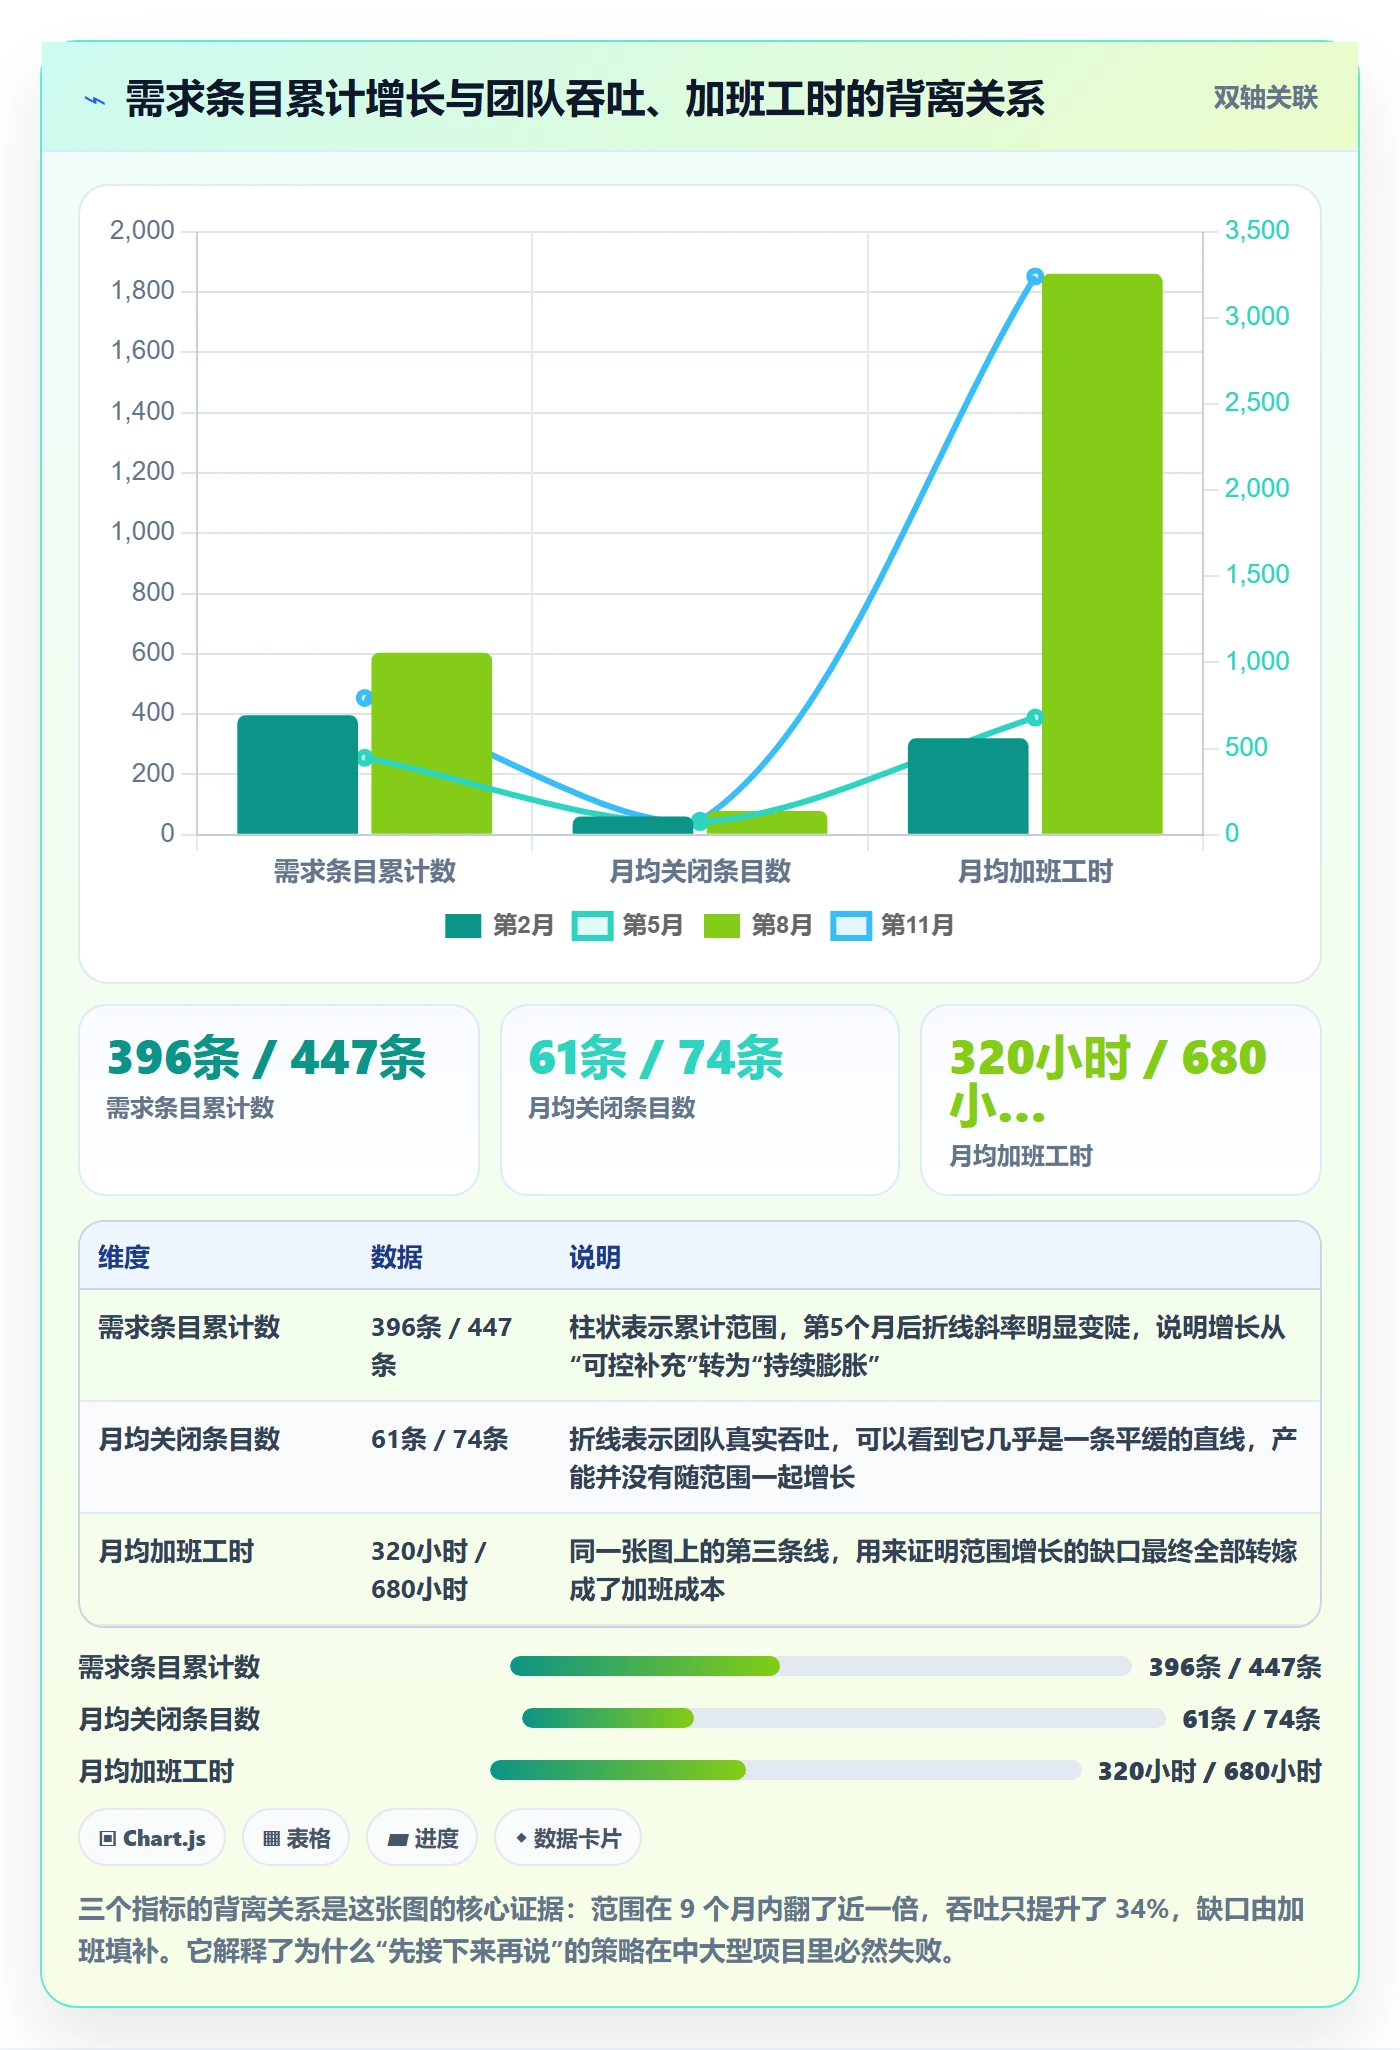Click the 320小时 / 680小时 value beside the progress bar
This screenshot has height=2050, width=1400.
[1210, 1771]
